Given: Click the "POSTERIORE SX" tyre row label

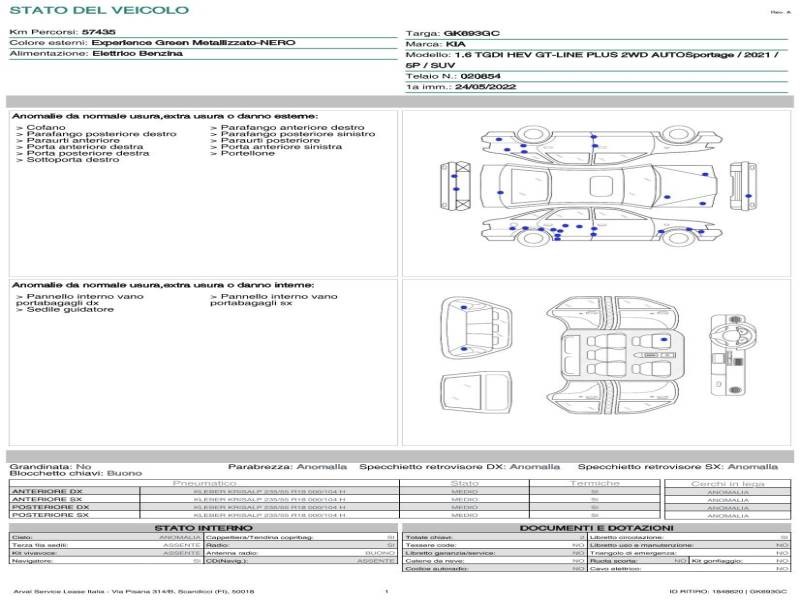Looking at the screenshot, I should (x=51, y=515).
